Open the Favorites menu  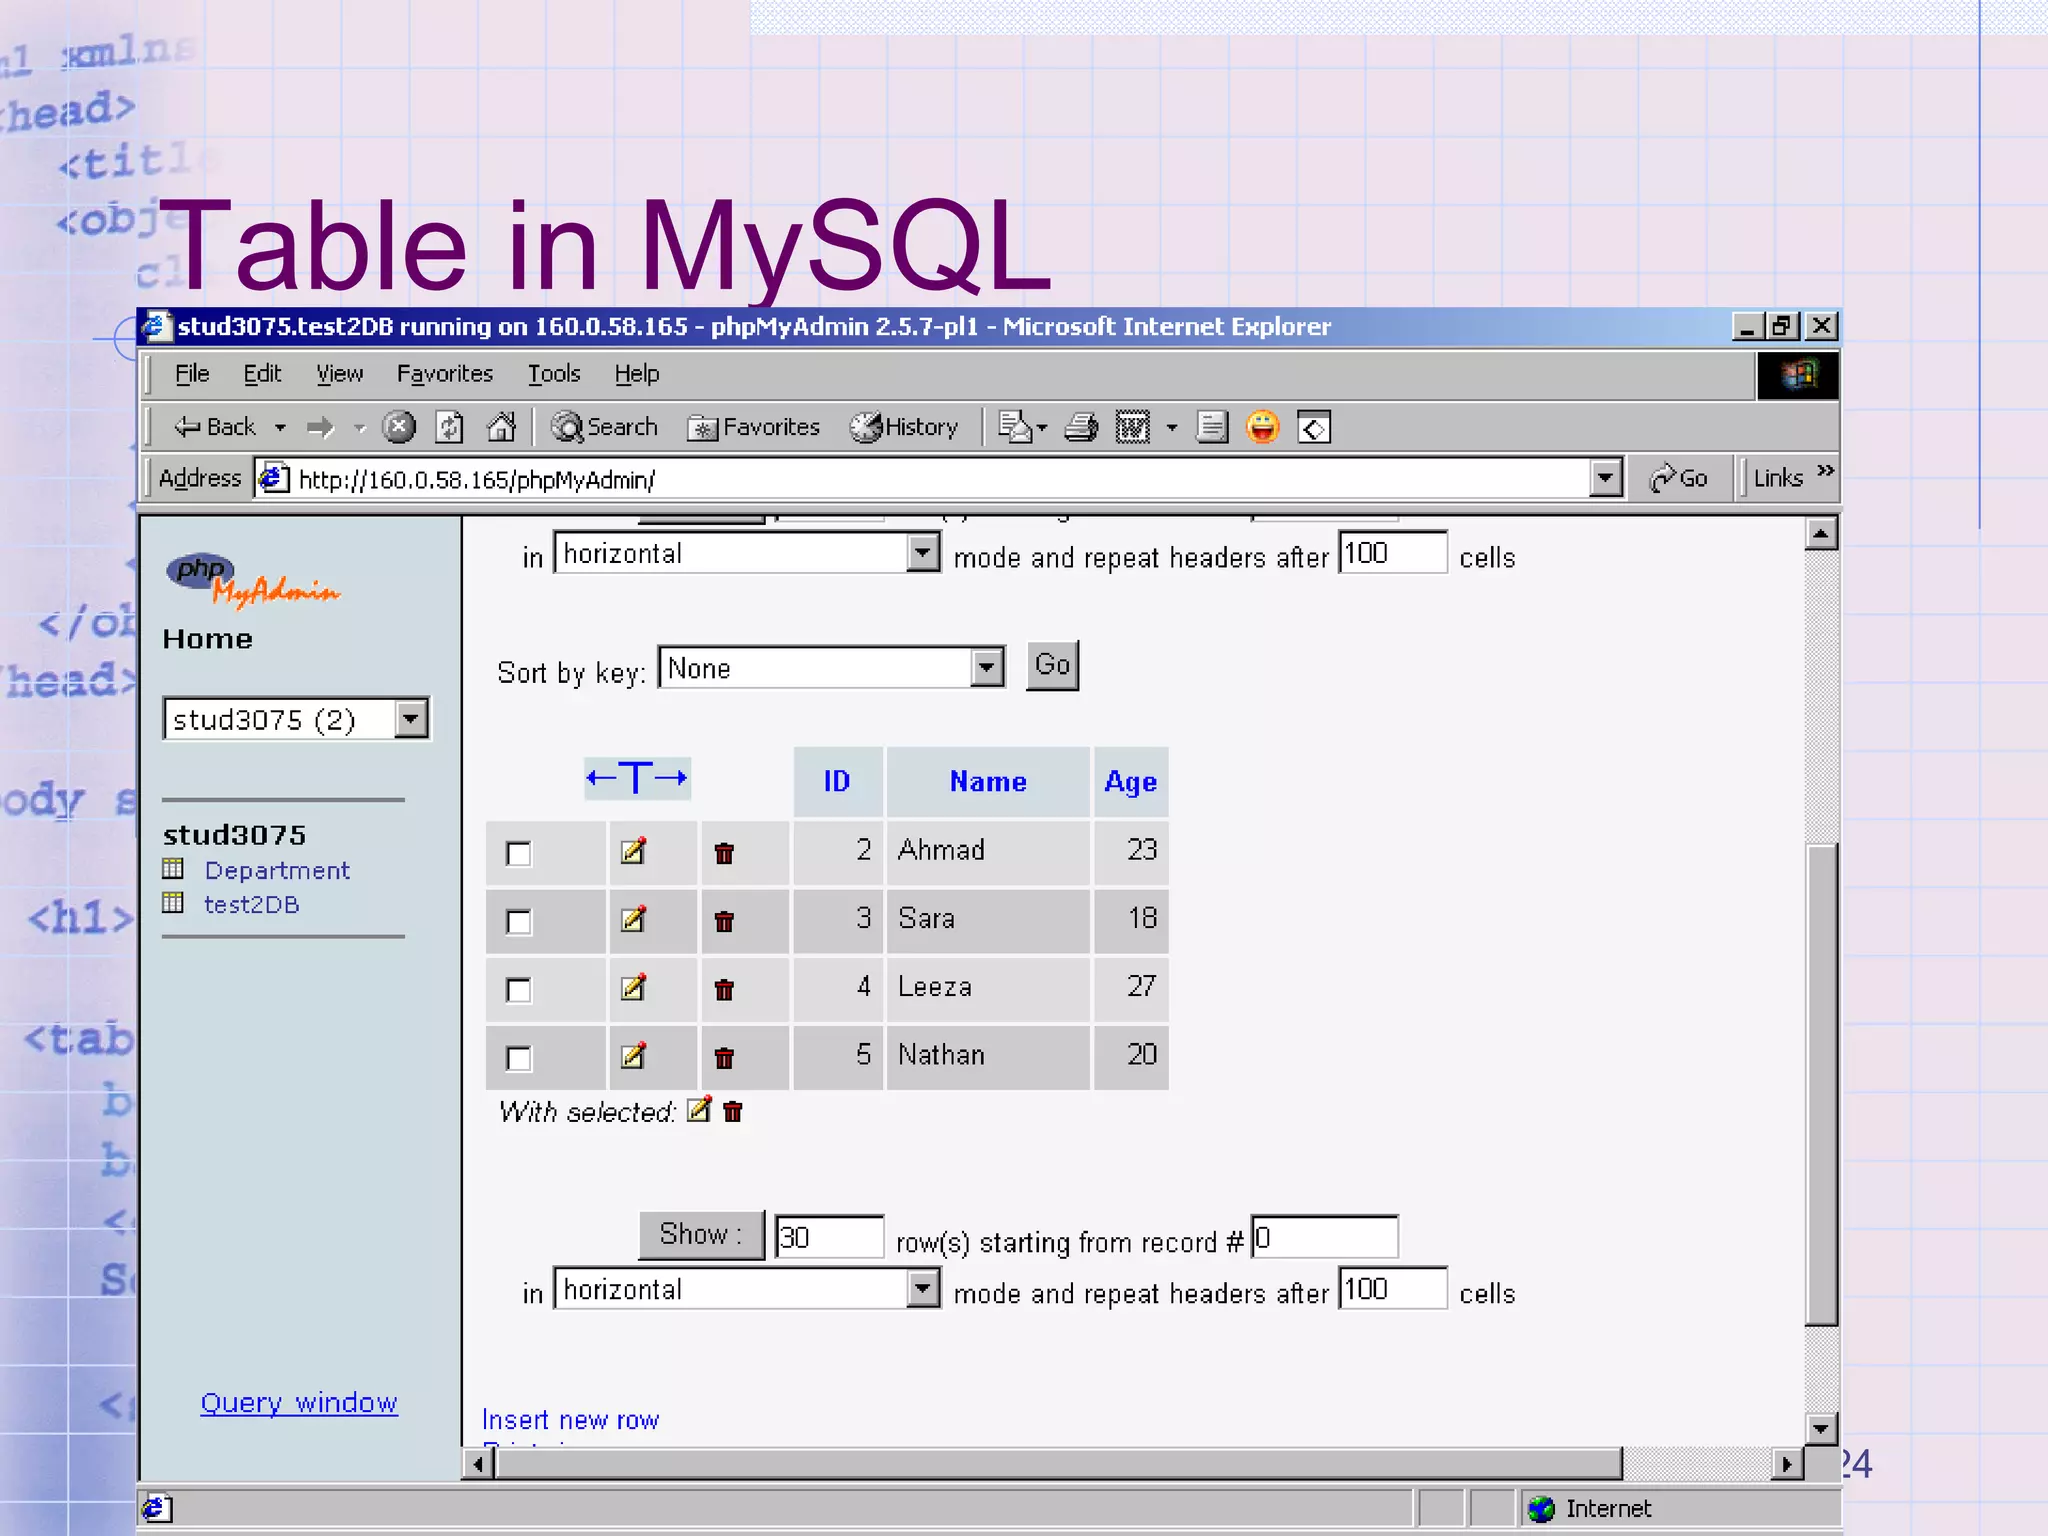[x=445, y=374]
